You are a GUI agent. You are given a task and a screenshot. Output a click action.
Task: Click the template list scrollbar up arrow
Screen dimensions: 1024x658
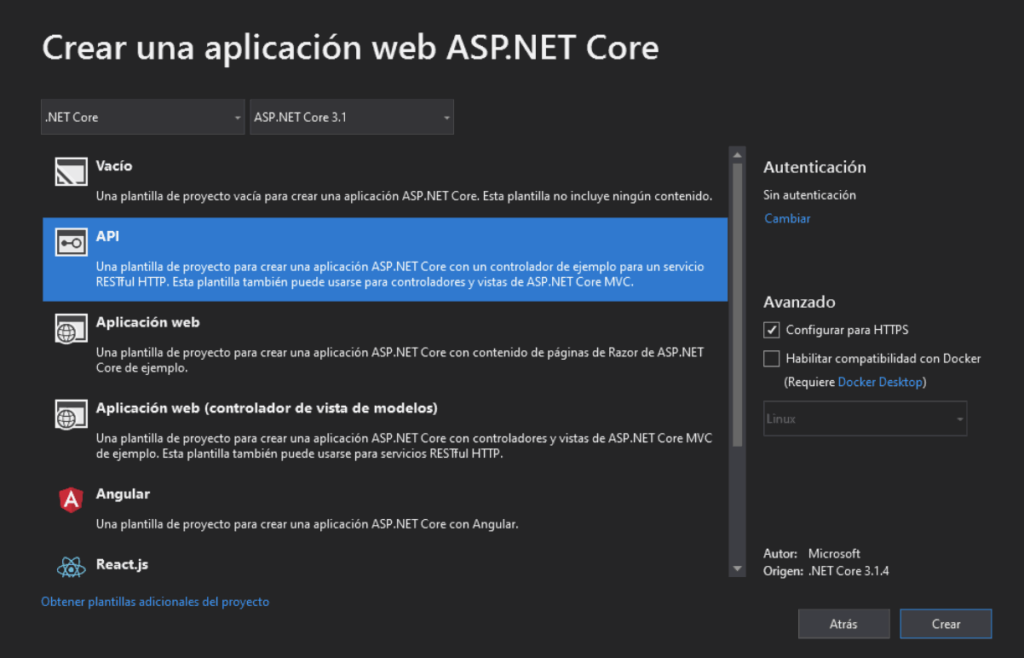point(738,155)
